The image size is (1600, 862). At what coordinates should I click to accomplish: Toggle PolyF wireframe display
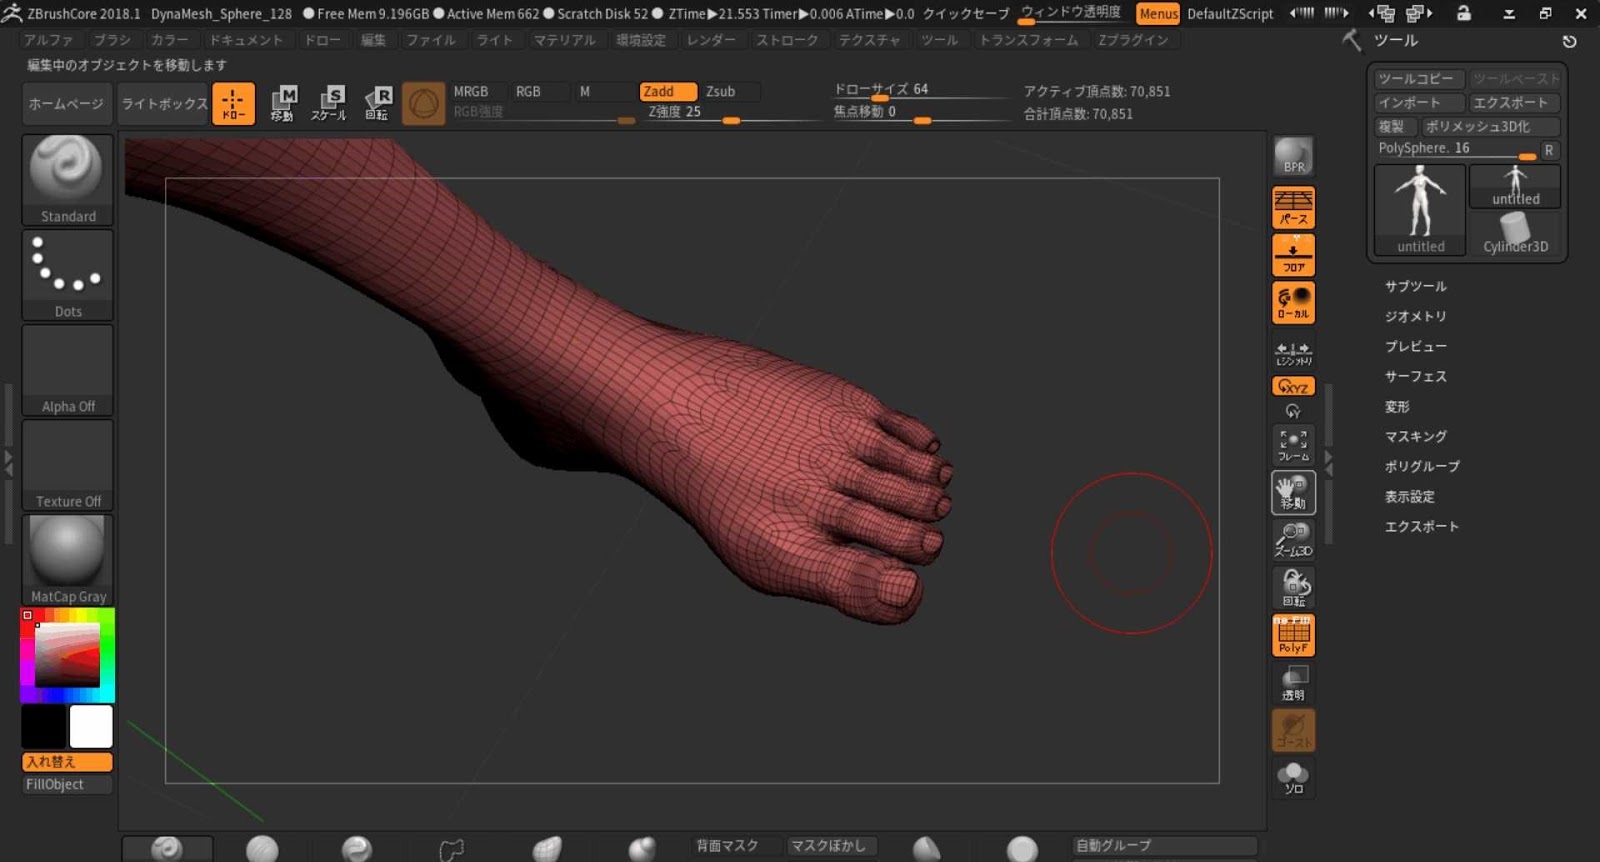(1293, 635)
